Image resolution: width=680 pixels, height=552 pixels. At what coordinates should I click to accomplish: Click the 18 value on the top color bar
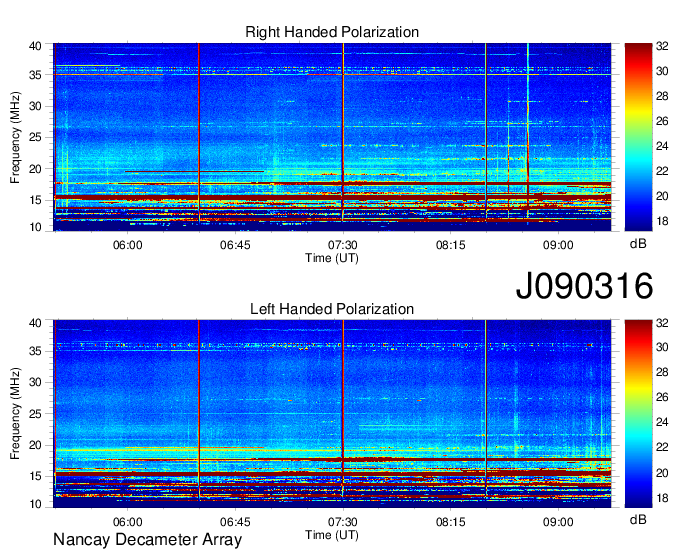click(x=662, y=221)
